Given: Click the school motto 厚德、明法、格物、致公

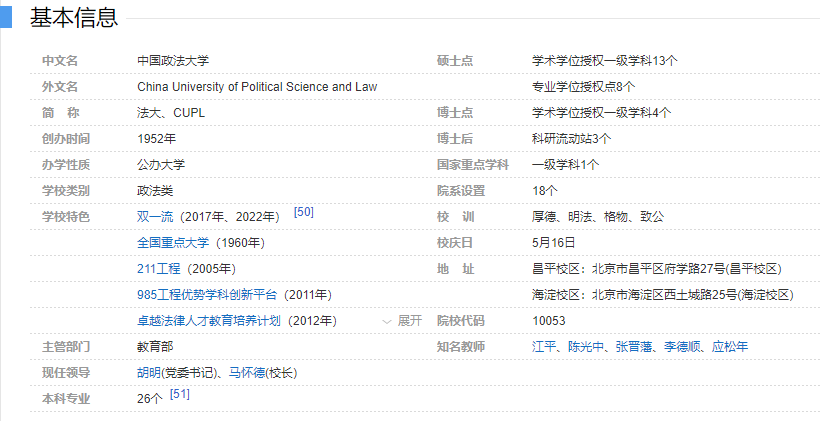Looking at the screenshot, I should (598, 216).
